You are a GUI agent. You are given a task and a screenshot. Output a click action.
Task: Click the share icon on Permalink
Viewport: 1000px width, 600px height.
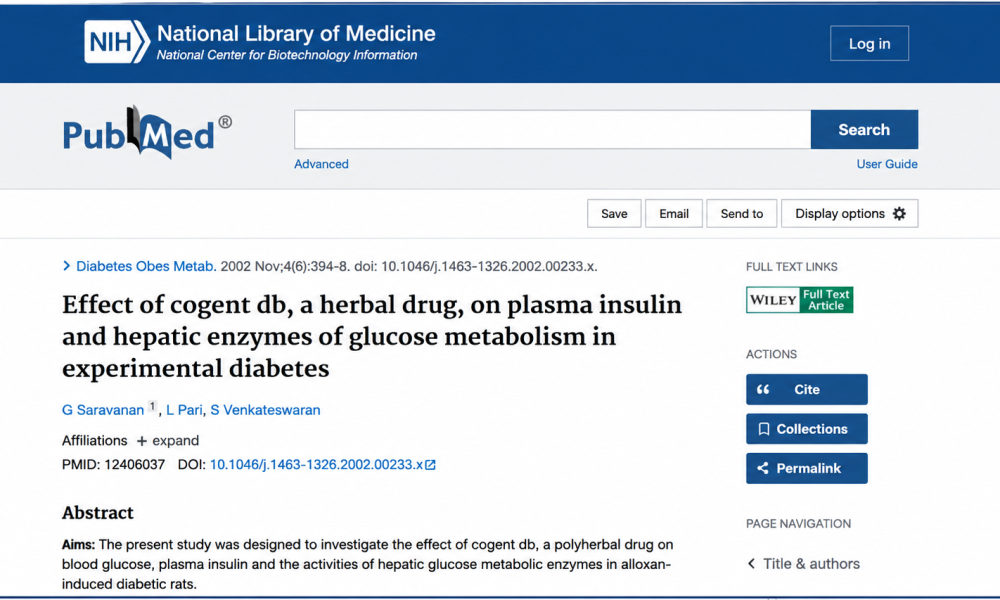(763, 469)
